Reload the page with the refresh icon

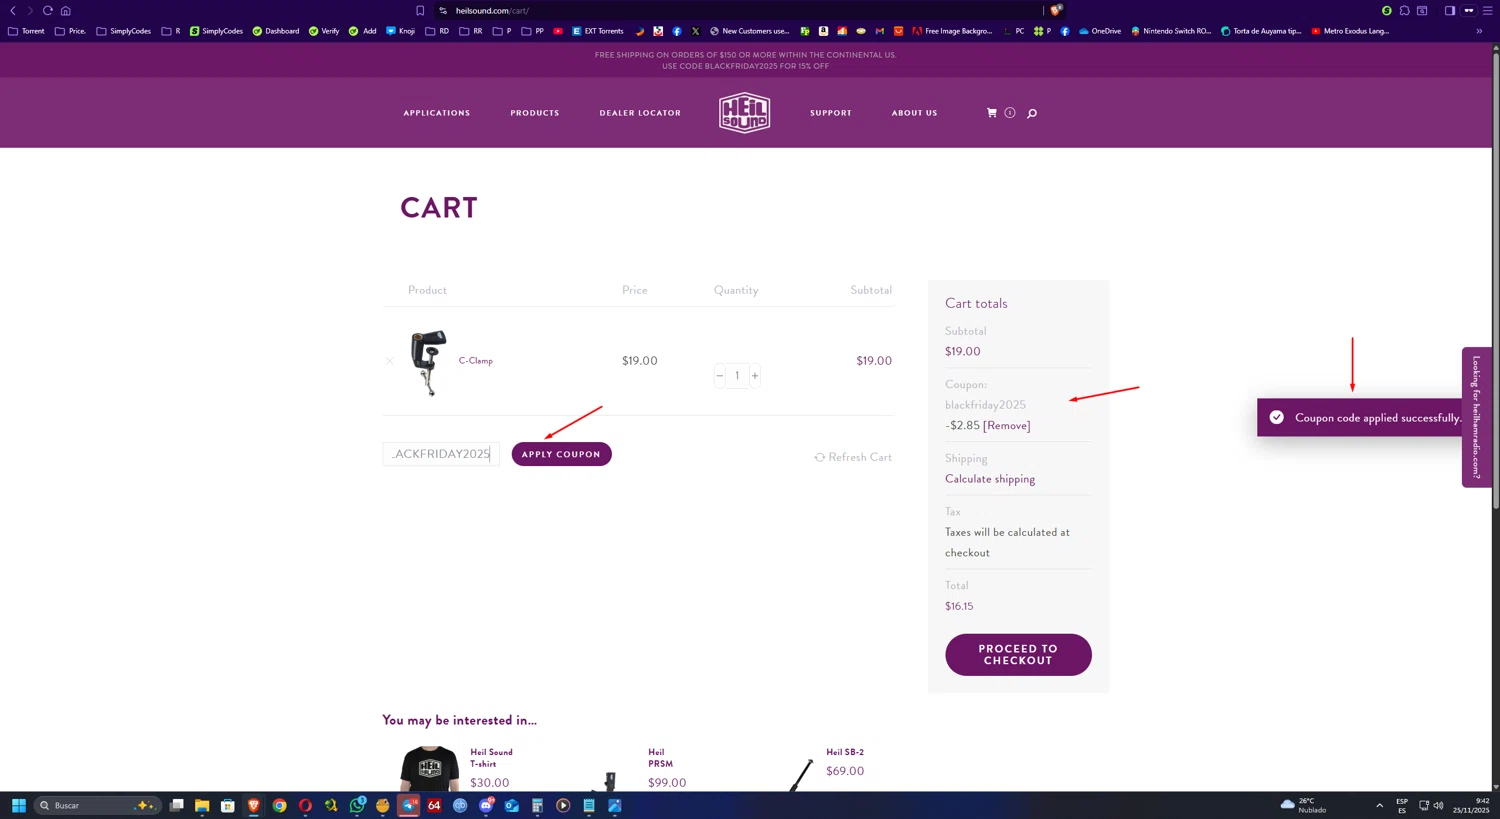pos(47,10)
